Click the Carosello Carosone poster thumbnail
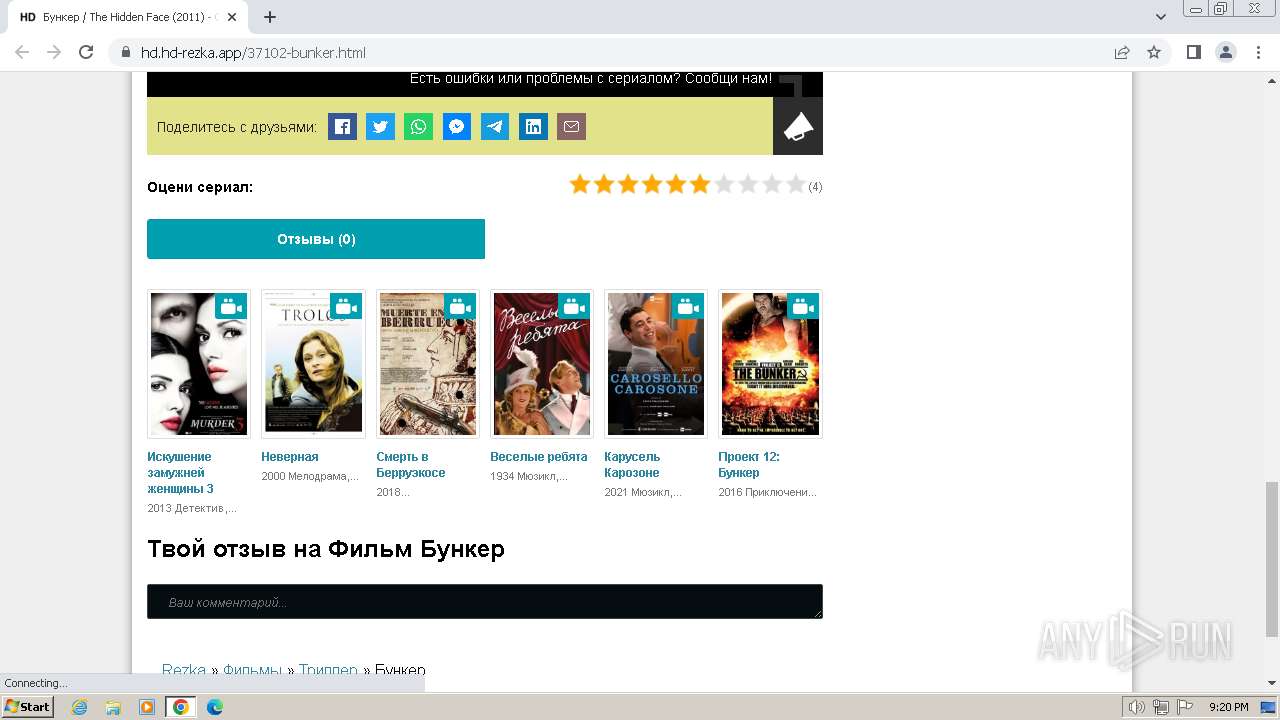Screen dimensions: 1280x720 656,364
